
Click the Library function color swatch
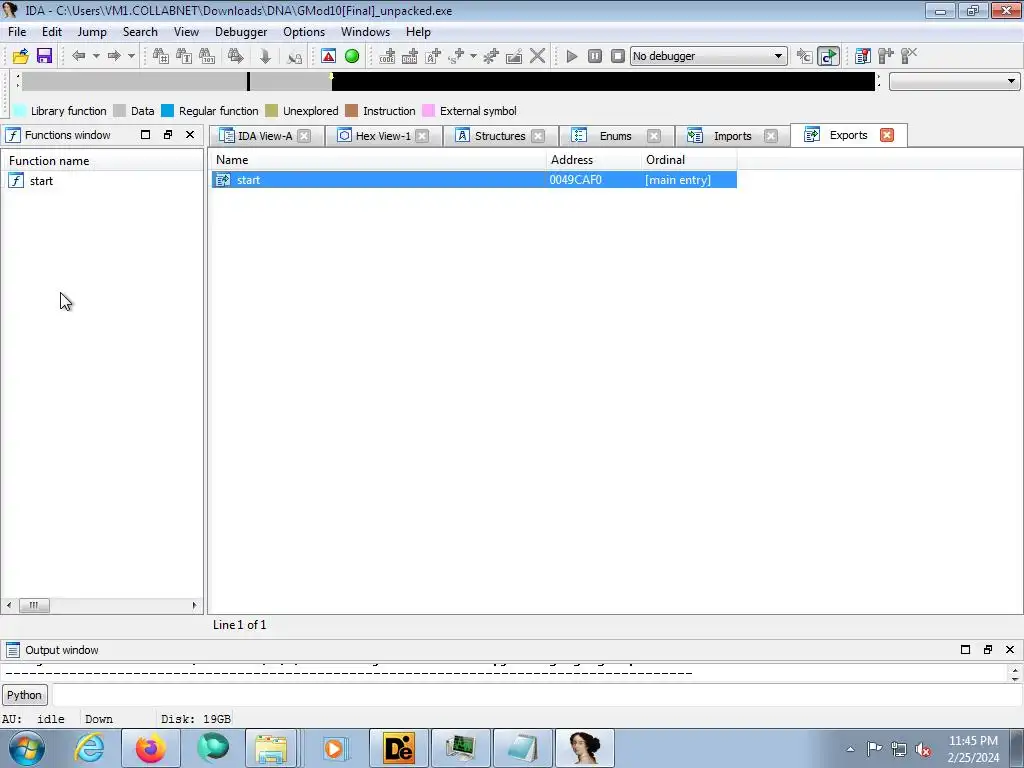pyautogui.click(x=20, y=111)
